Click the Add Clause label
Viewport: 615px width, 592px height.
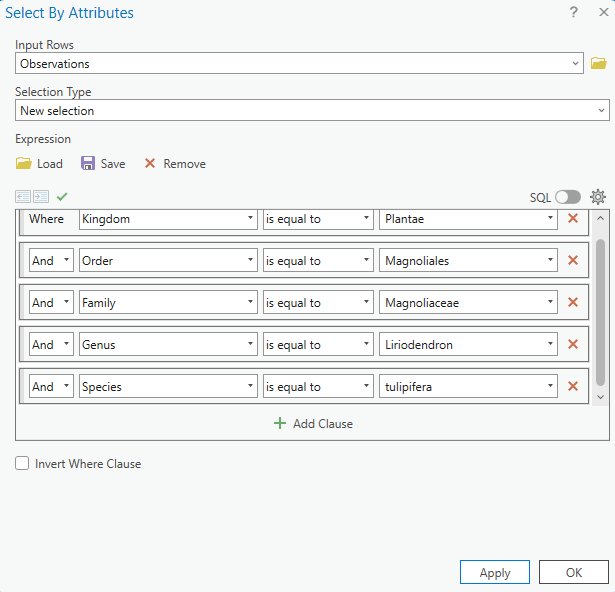323,424
